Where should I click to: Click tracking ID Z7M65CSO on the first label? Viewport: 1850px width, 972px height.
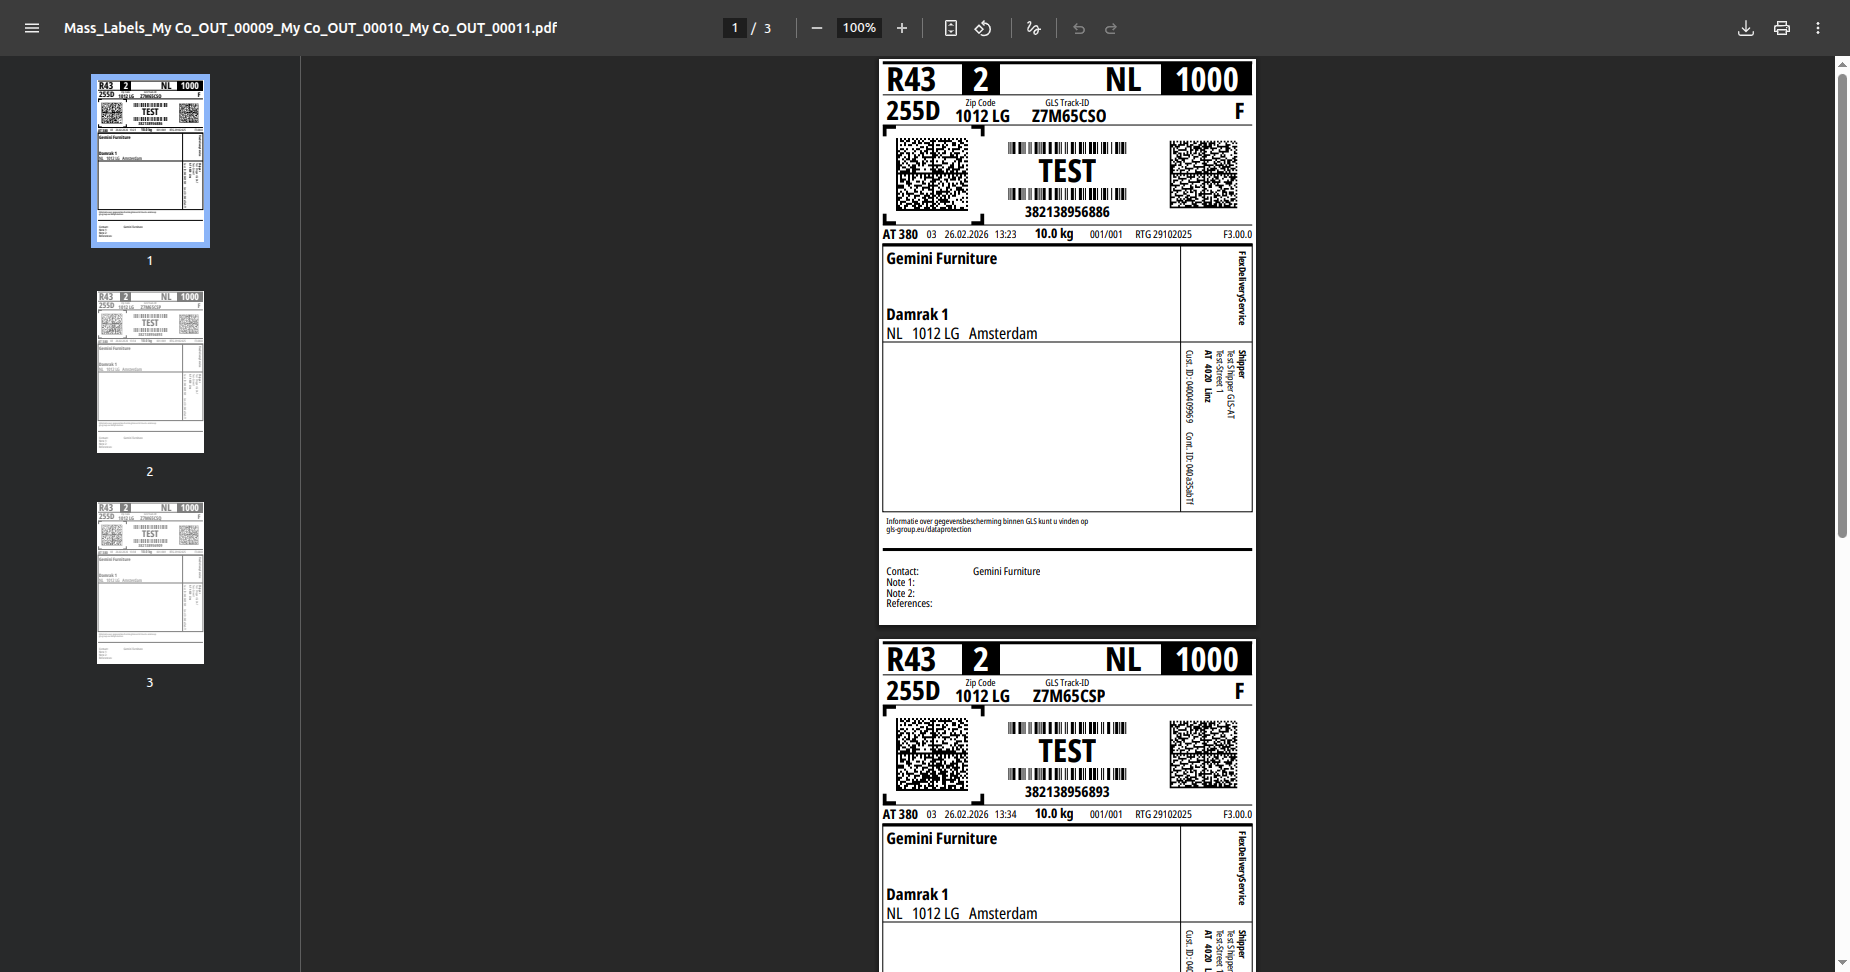coord(1069,116)
